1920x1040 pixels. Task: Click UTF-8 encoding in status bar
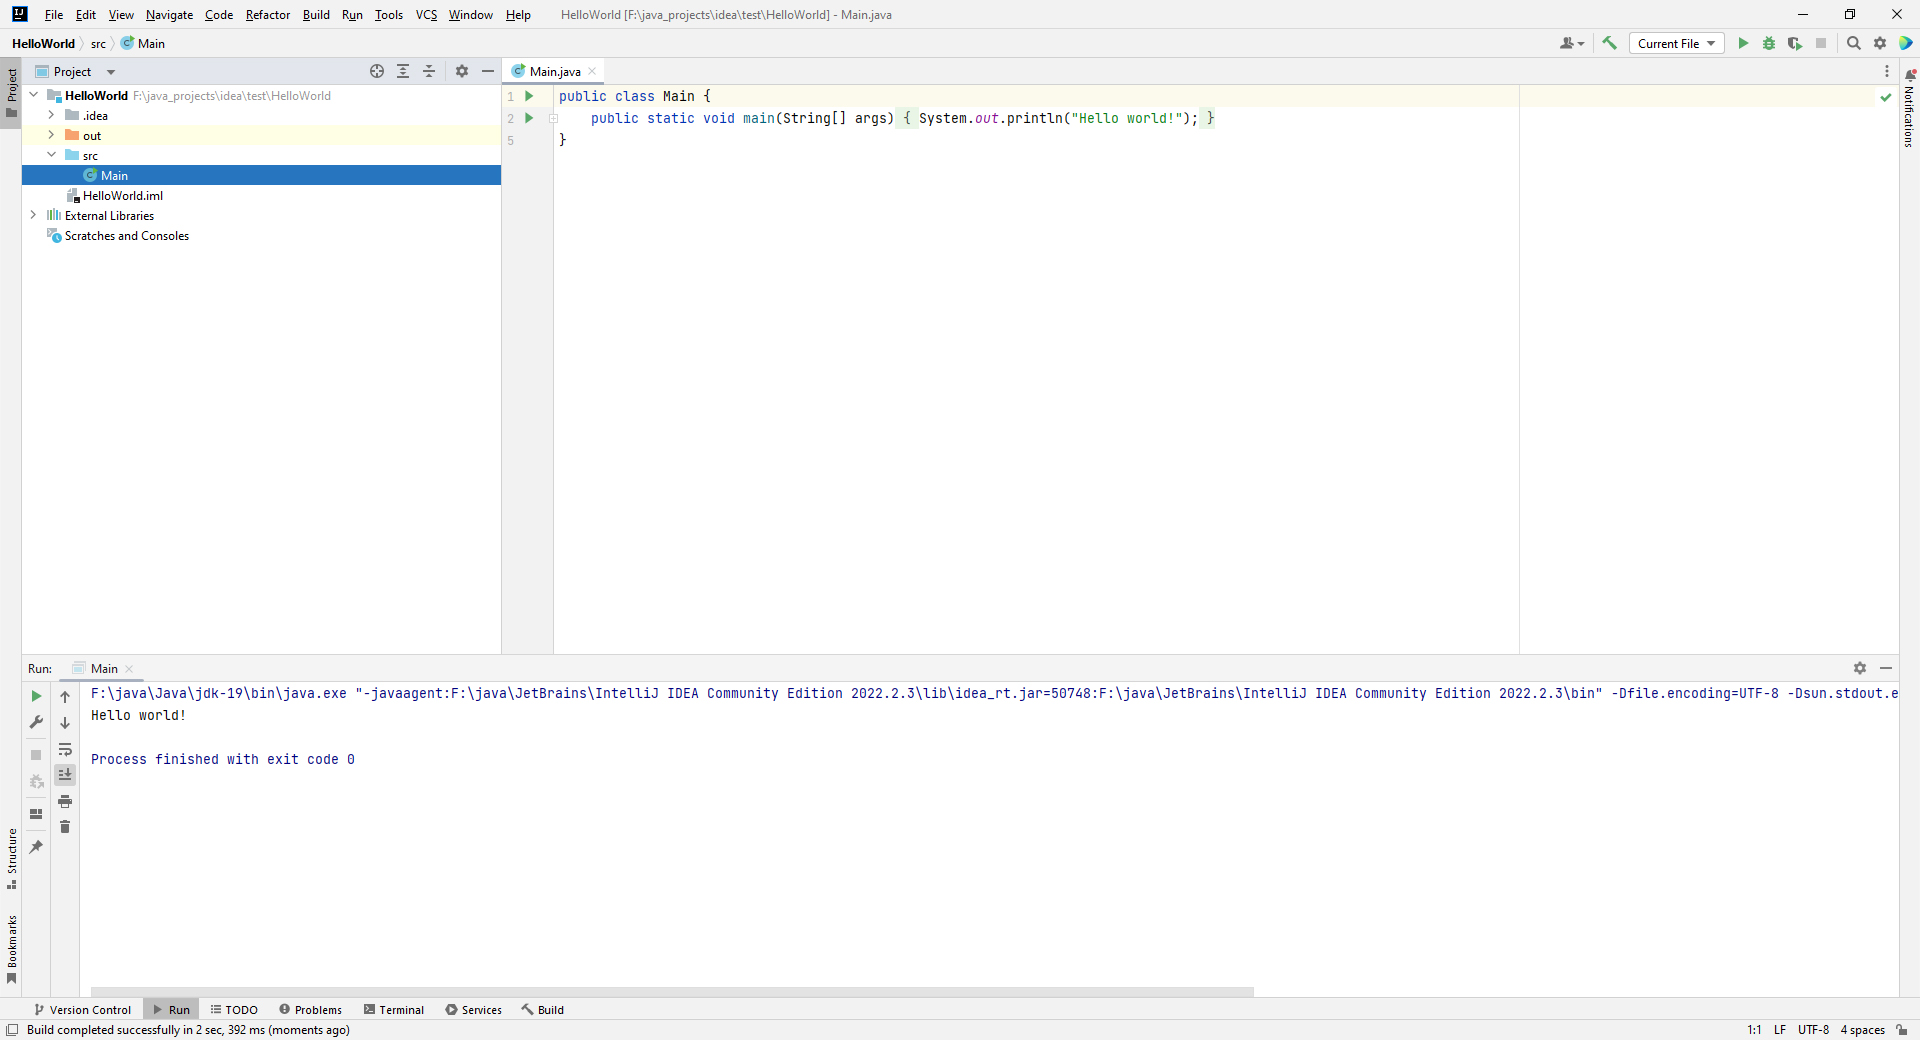coord(1813,1030)
